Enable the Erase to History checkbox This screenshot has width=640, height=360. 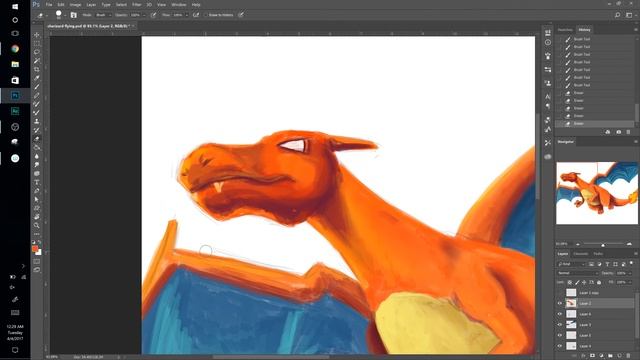point(206,15)
